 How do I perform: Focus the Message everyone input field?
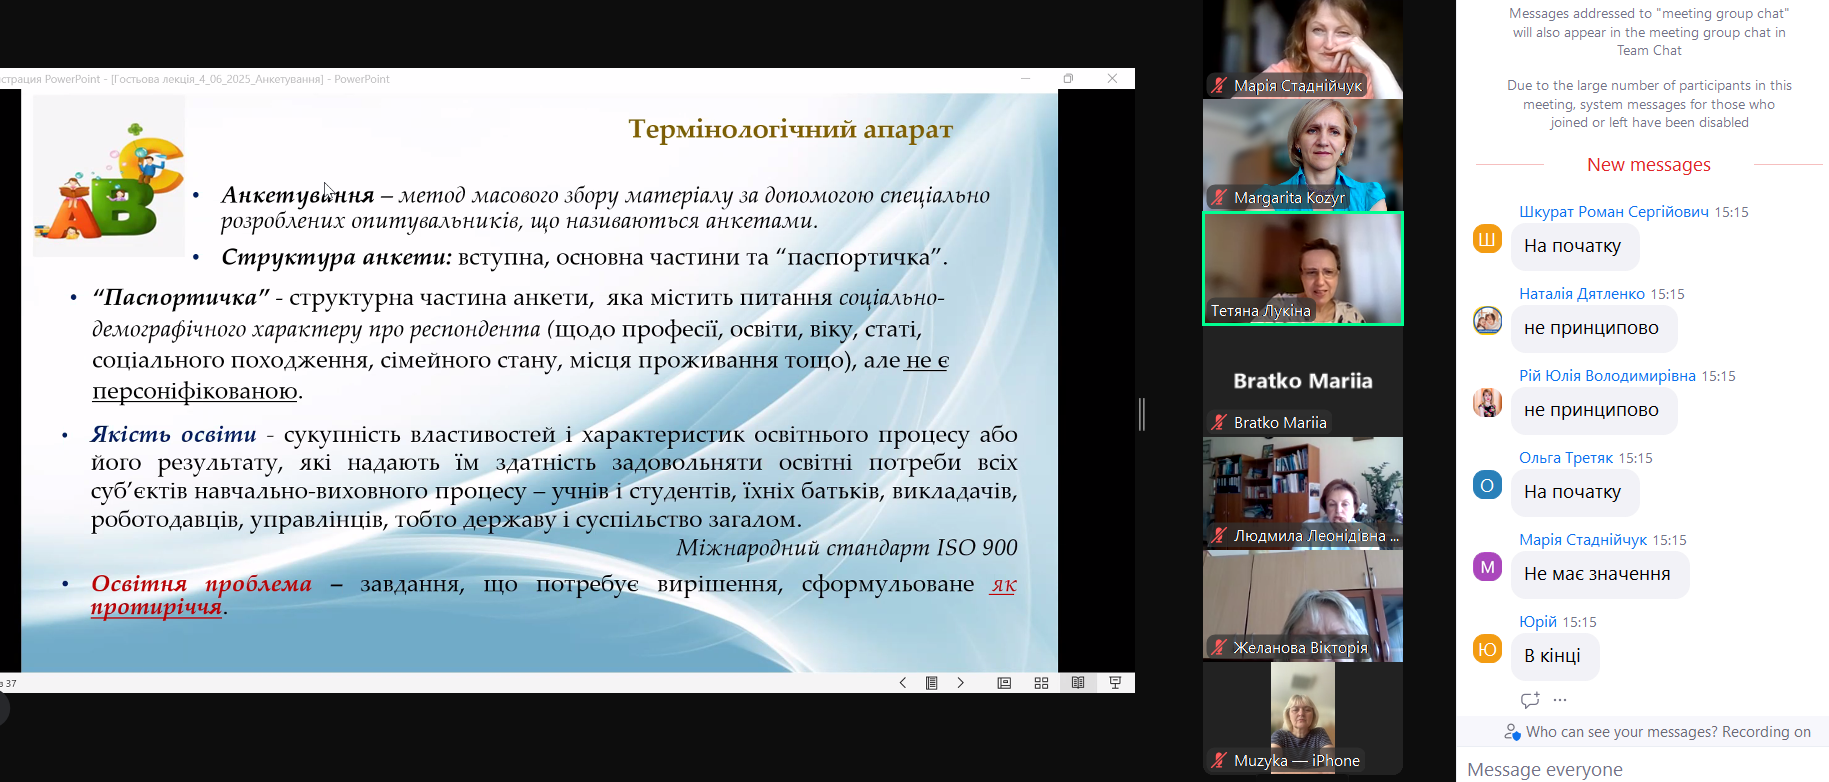[x=1640, y=769]
